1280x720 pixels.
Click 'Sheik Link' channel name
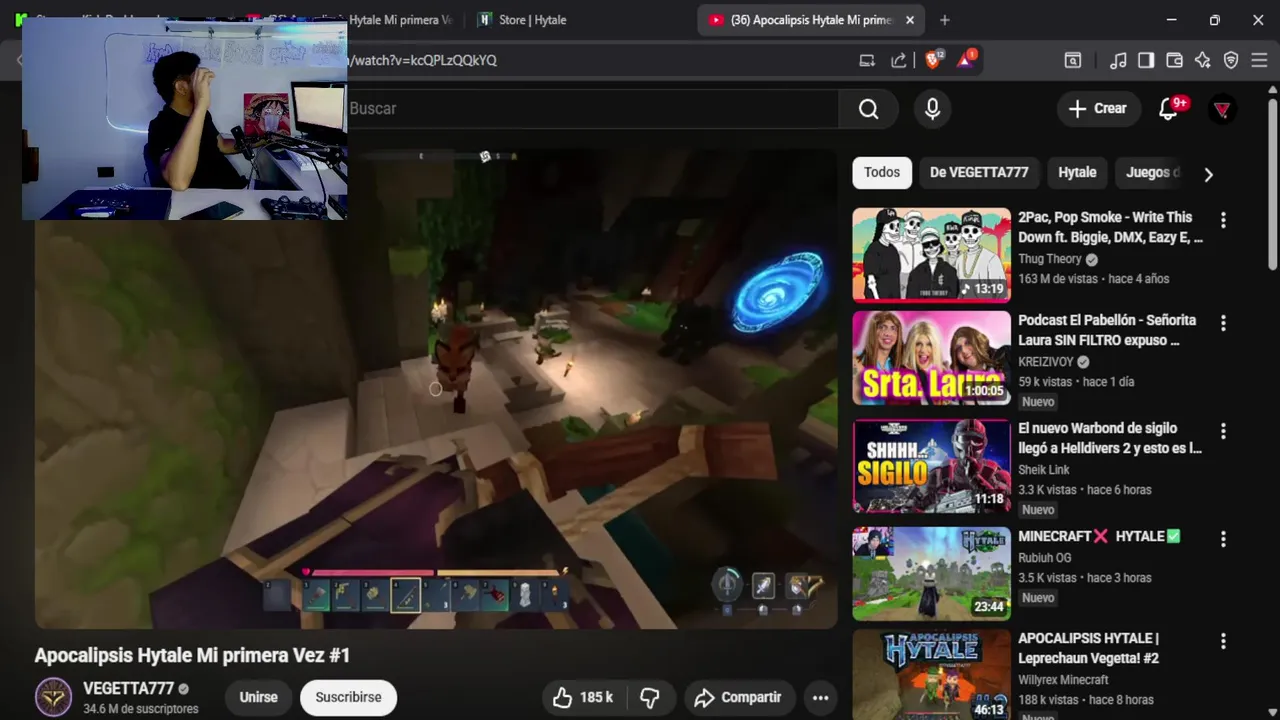1044,470
